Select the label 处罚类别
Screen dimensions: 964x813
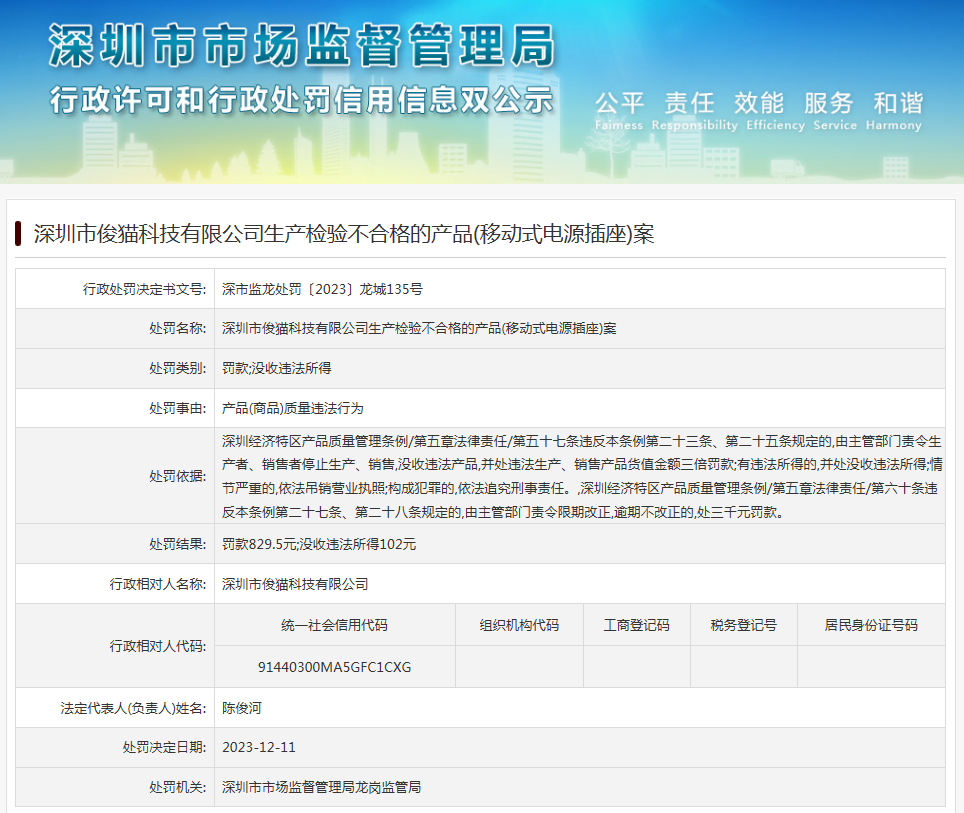point(178,368)
